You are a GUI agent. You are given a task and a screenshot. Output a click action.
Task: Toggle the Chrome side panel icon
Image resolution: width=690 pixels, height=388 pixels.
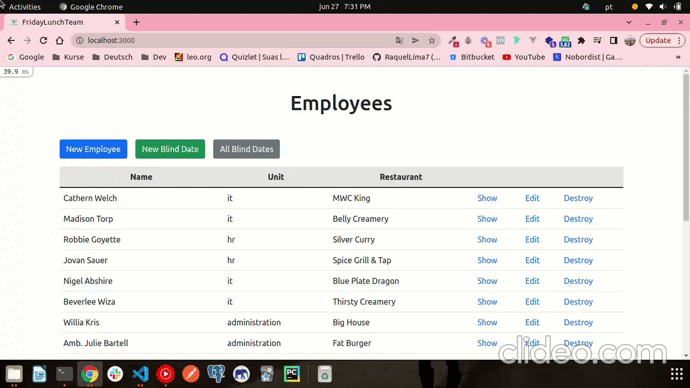(x=613, y=40)
